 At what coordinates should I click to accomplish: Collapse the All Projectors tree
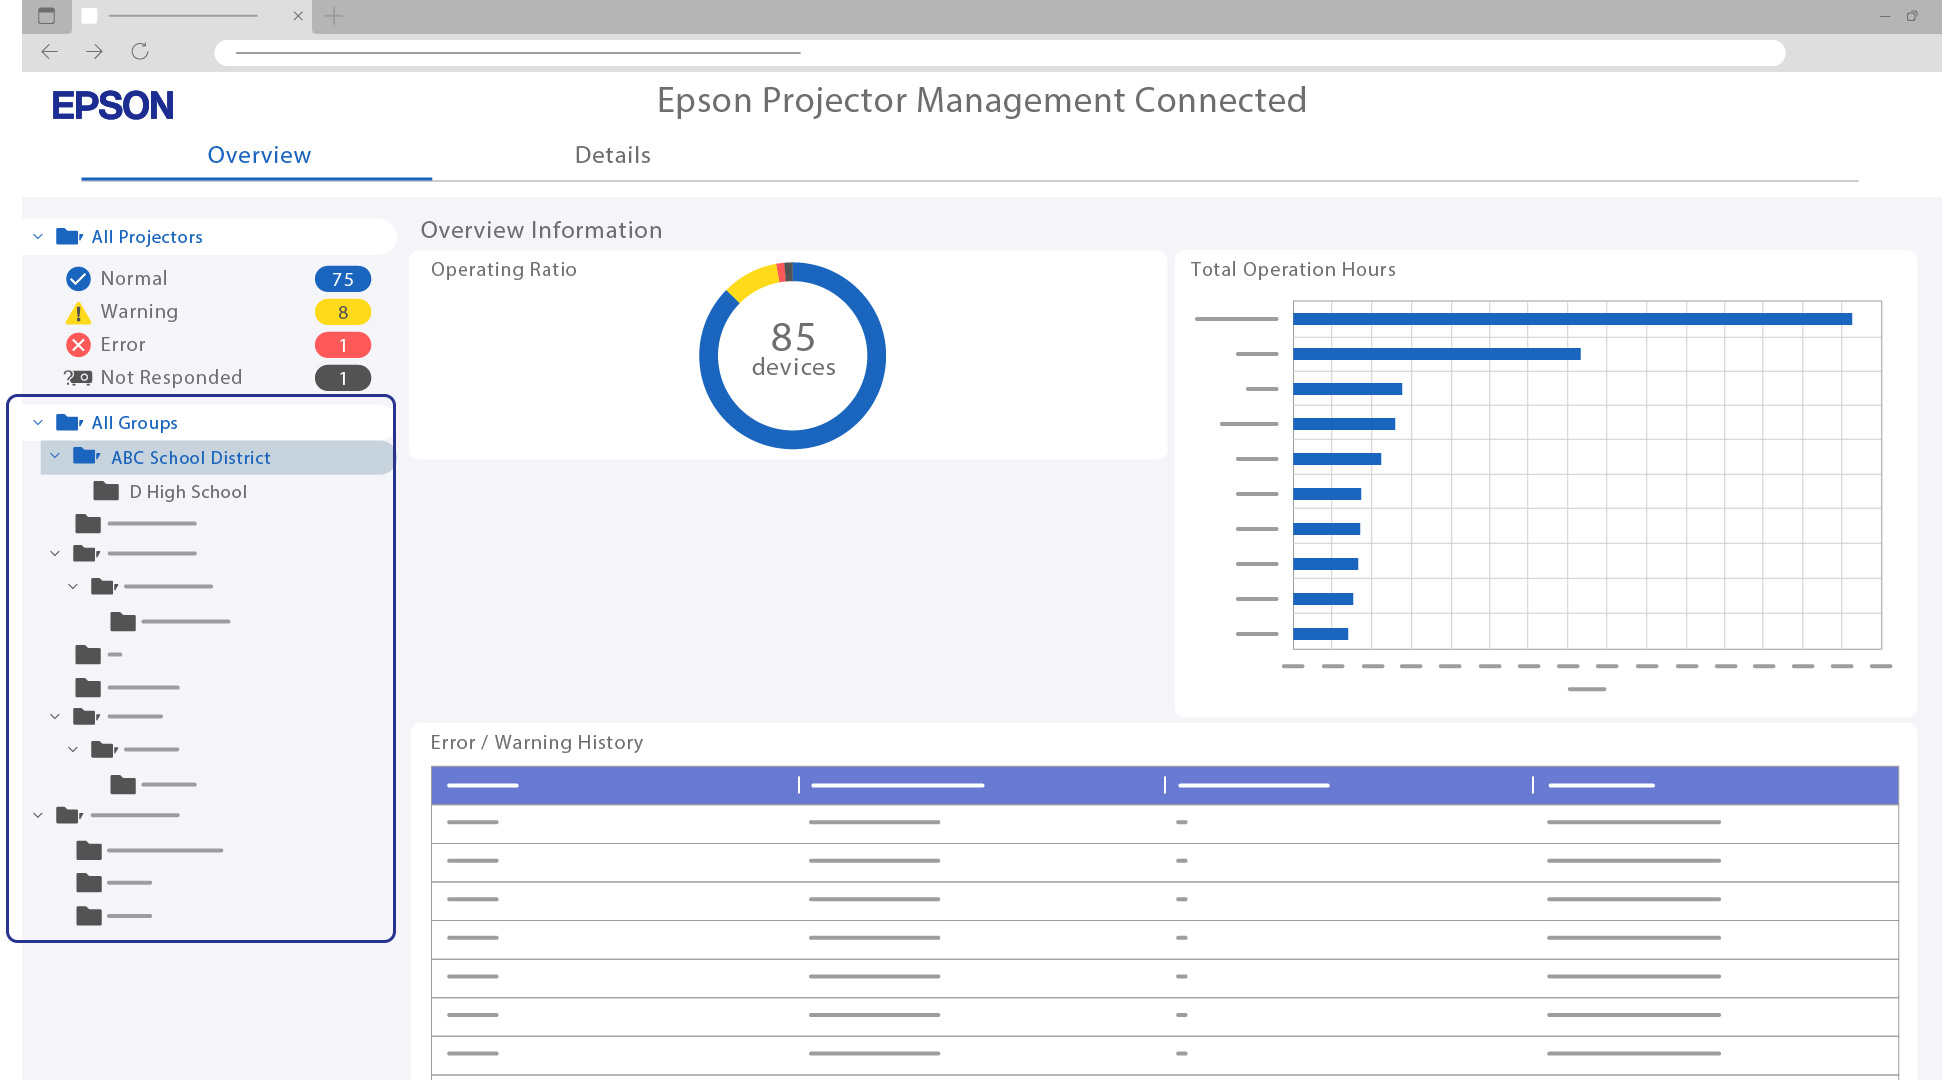pyautogui.click(x=38, y=237)
